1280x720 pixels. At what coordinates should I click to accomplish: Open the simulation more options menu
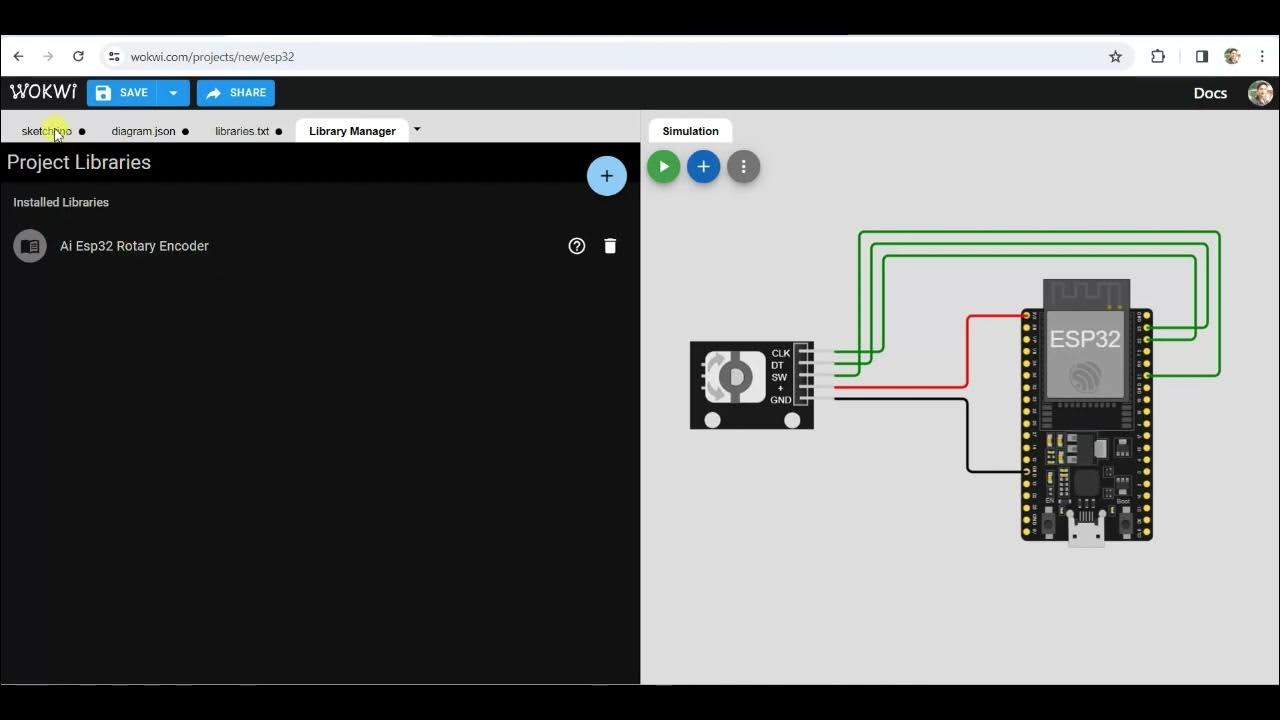pos(743,167)
